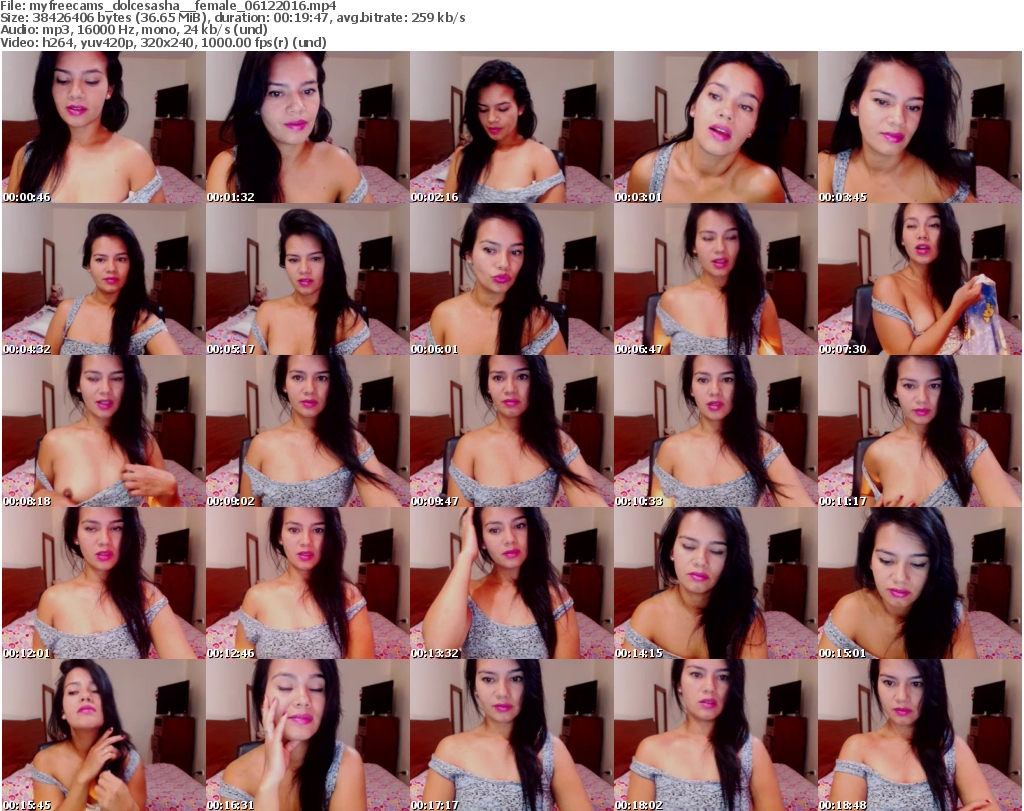Click the frame with timestamp 00:07:30
Viewport: 1024px width, 811px height.
[x=920, y=279]
